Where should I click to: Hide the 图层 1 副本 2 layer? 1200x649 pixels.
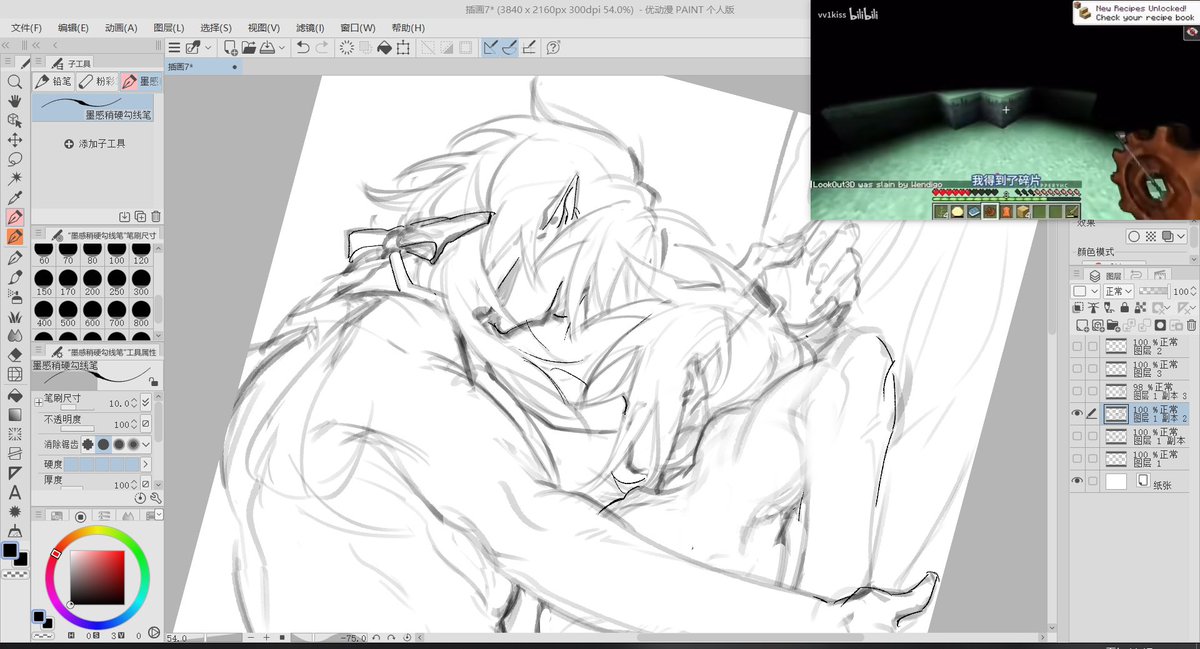(1077, 413)
